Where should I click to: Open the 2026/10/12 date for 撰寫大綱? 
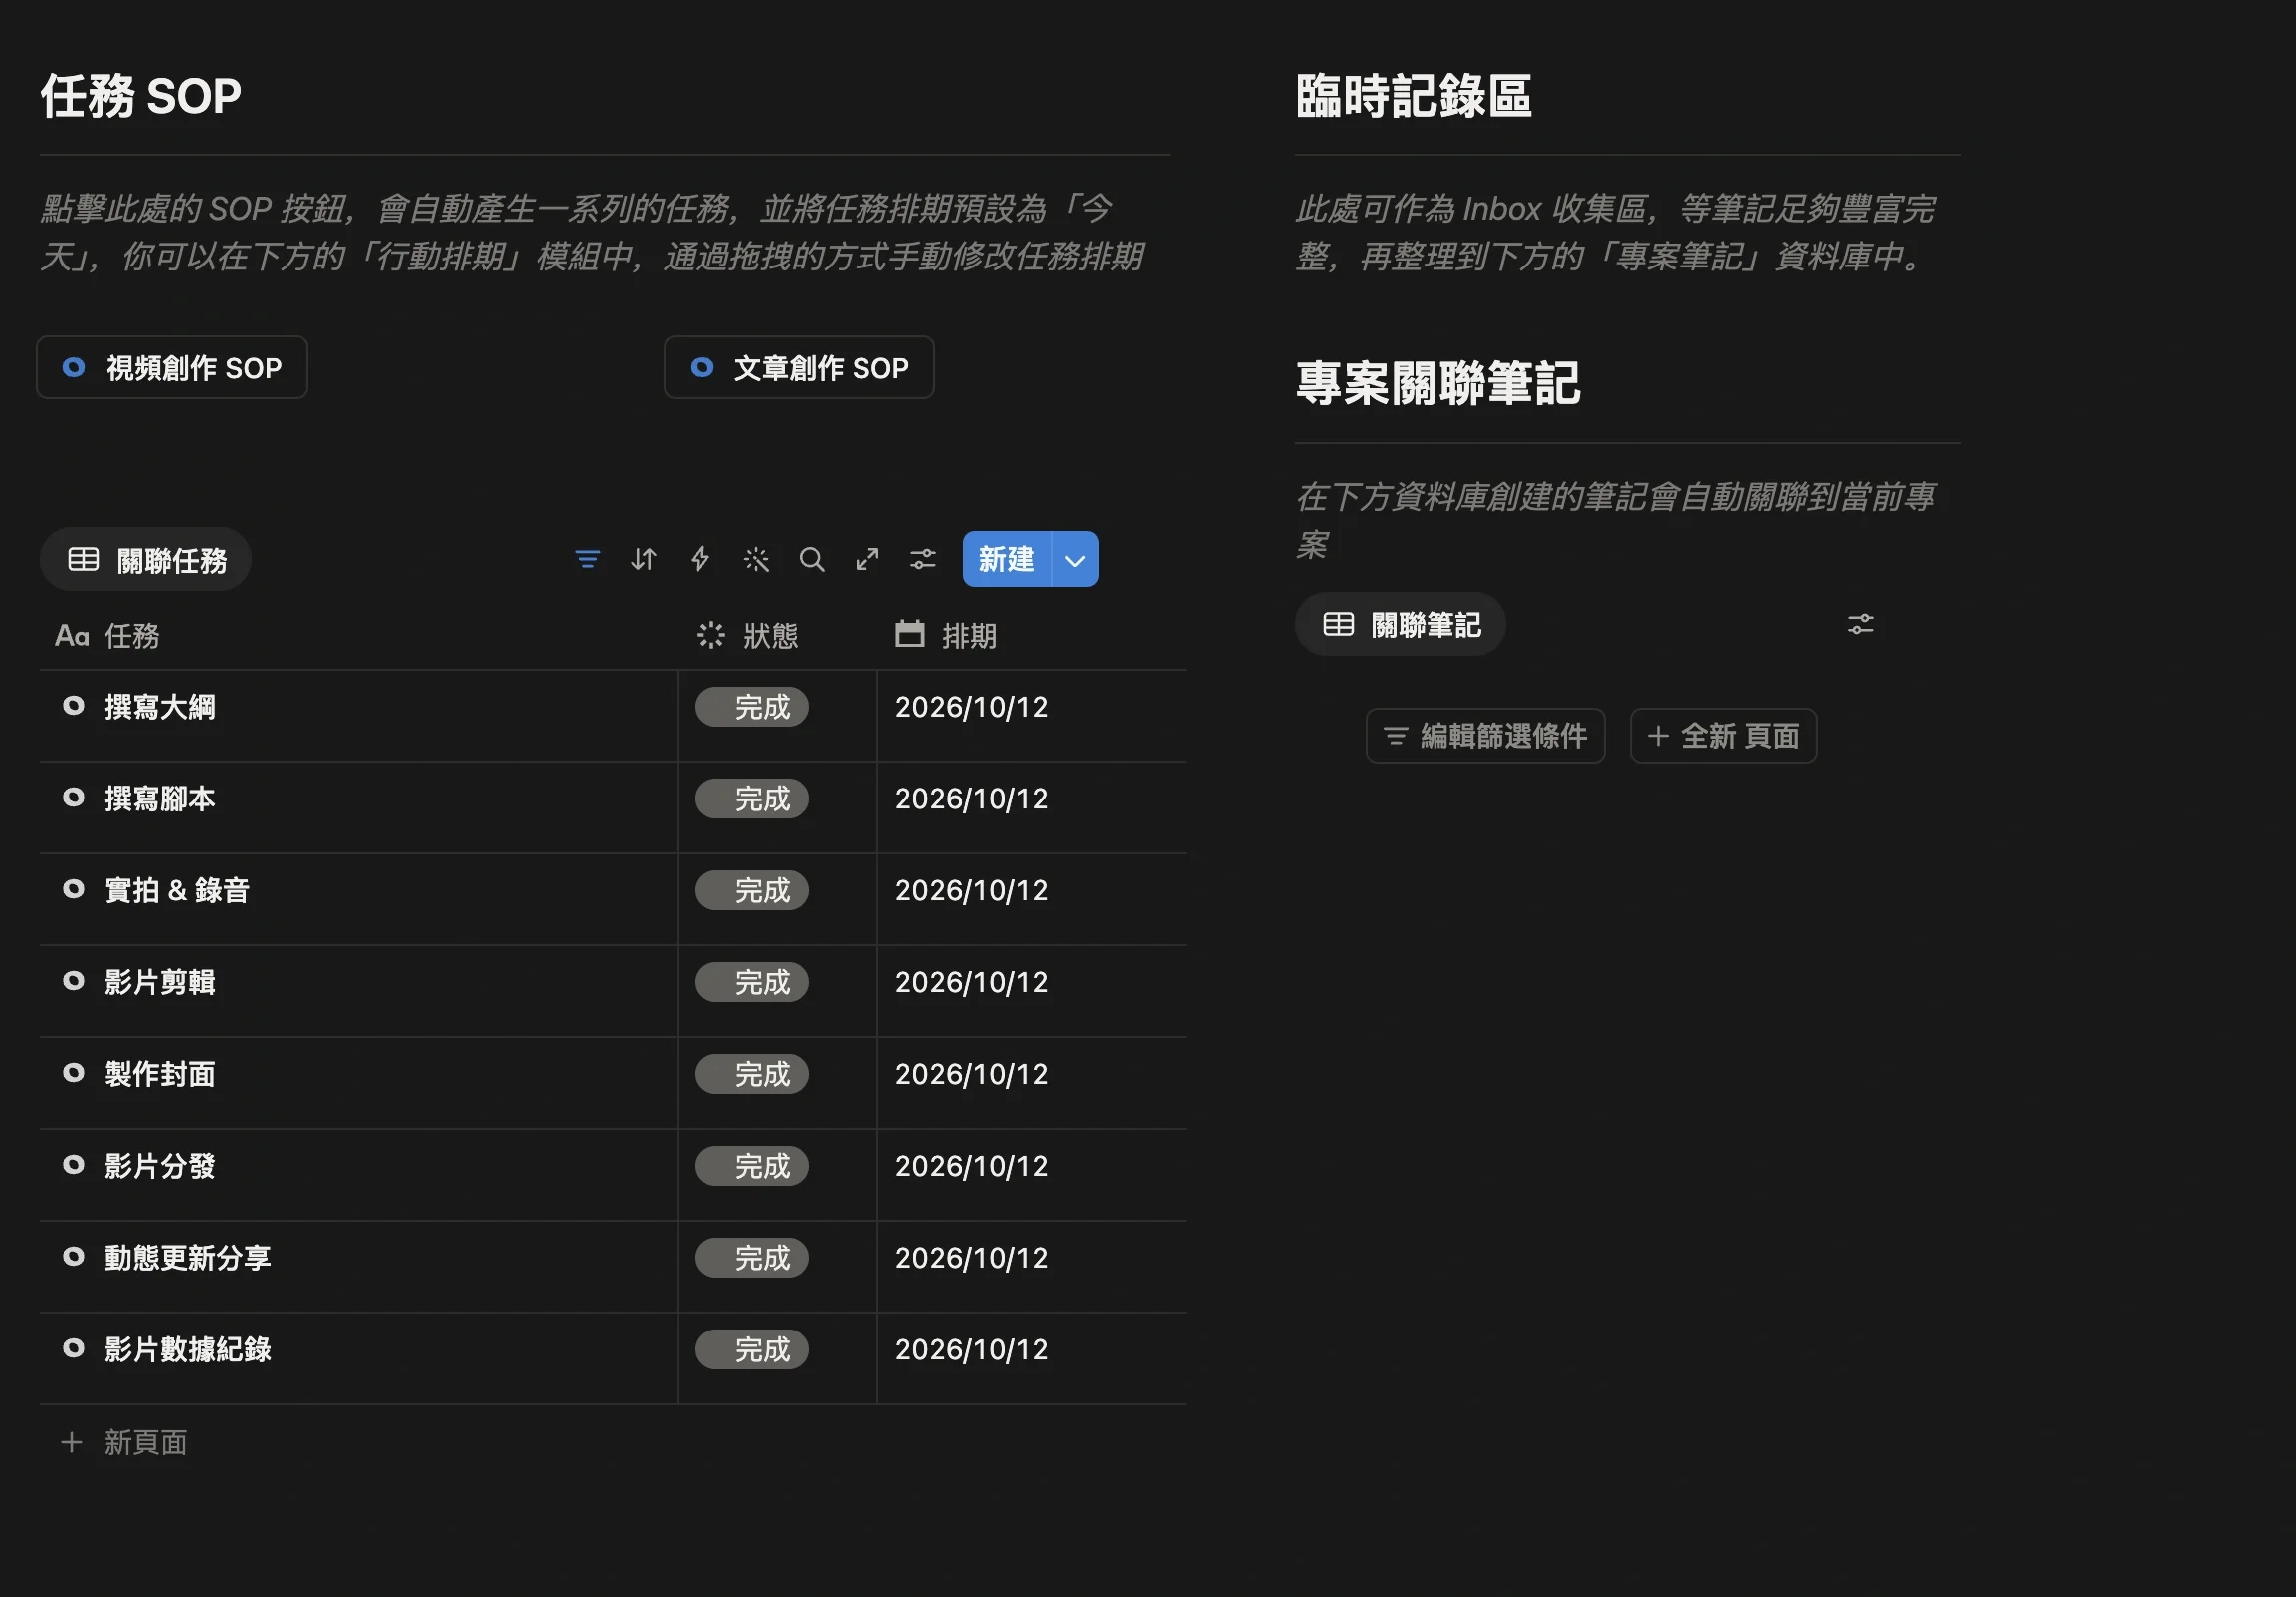pos(972,707)
